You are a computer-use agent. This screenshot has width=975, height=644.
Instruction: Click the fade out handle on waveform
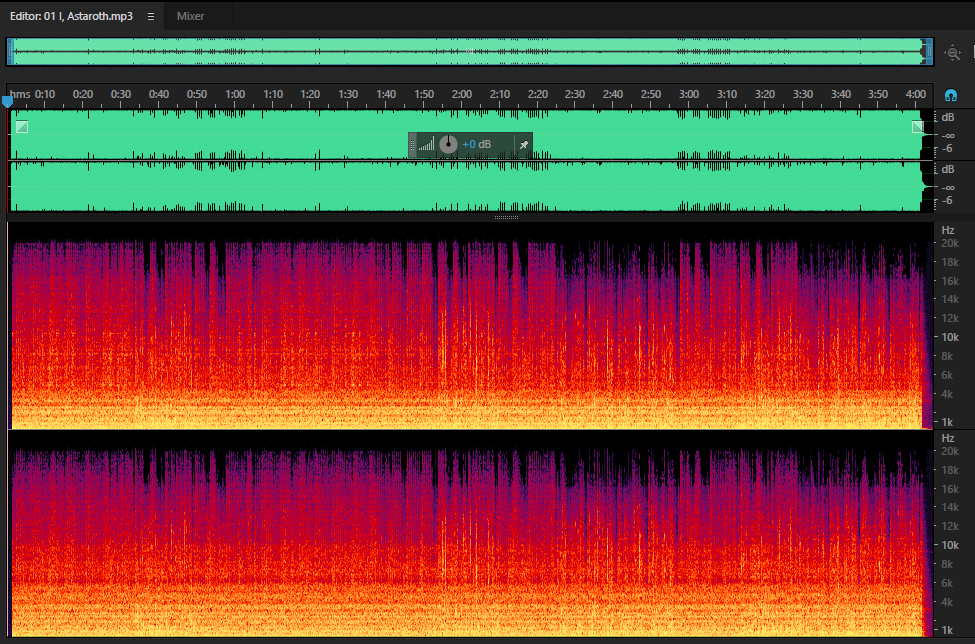(918, 127)
